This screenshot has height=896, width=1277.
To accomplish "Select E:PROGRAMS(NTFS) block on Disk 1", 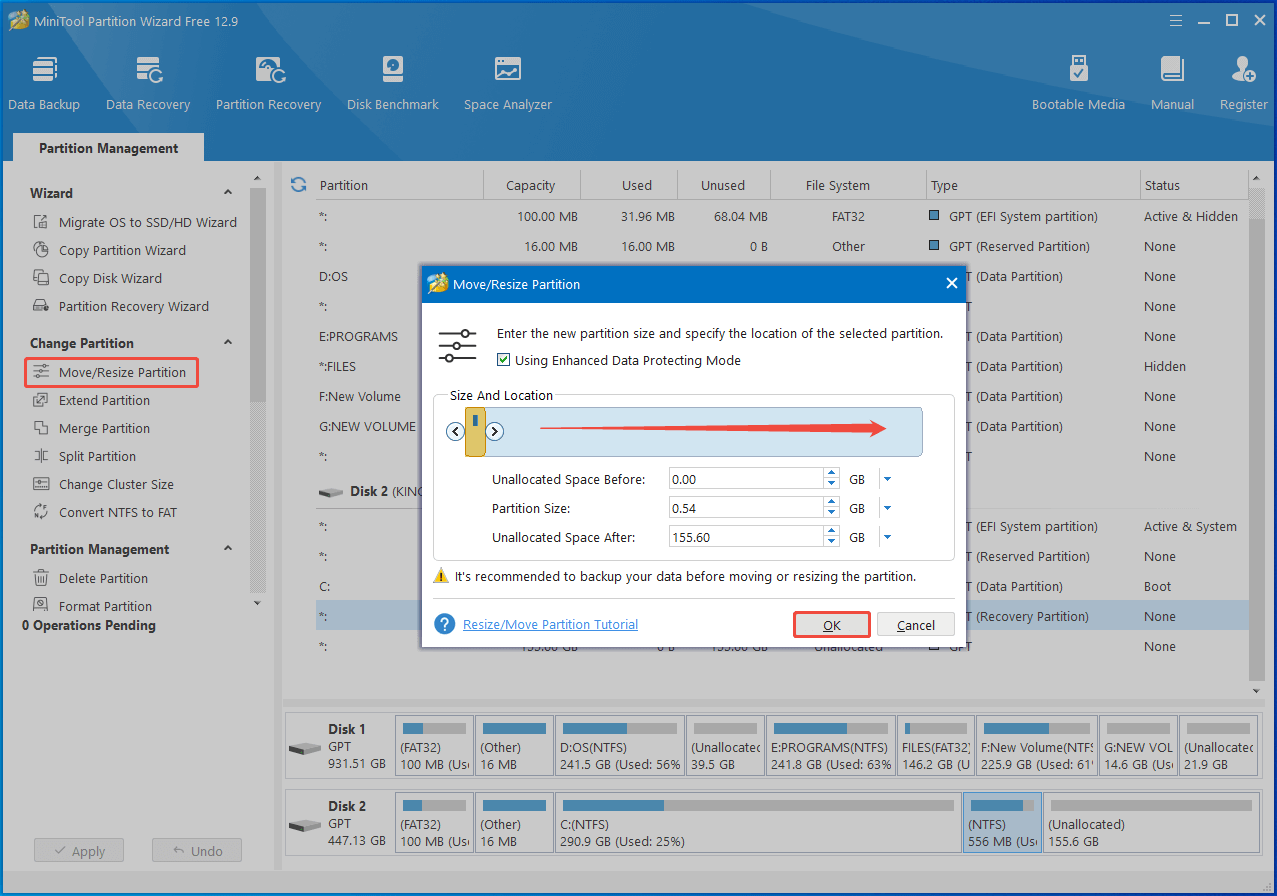I will (x=831, y=746).
